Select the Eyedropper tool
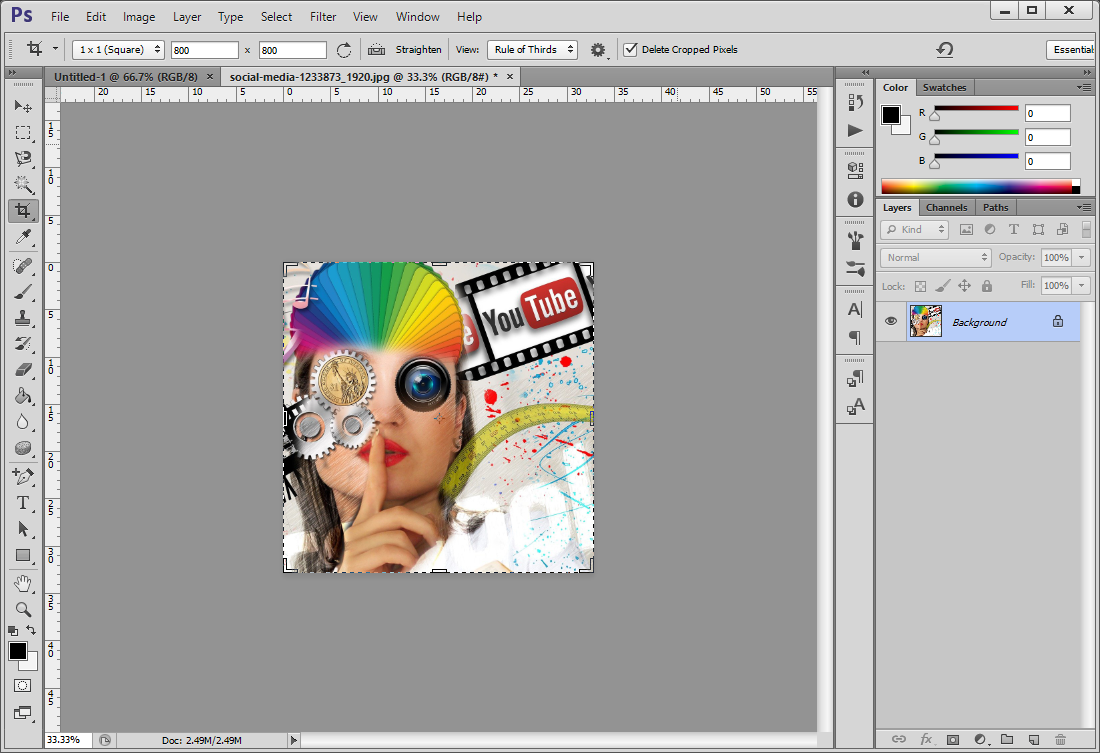Image resolution: width=1100 pixels, height=753 pixels. [x=23, y=237]
